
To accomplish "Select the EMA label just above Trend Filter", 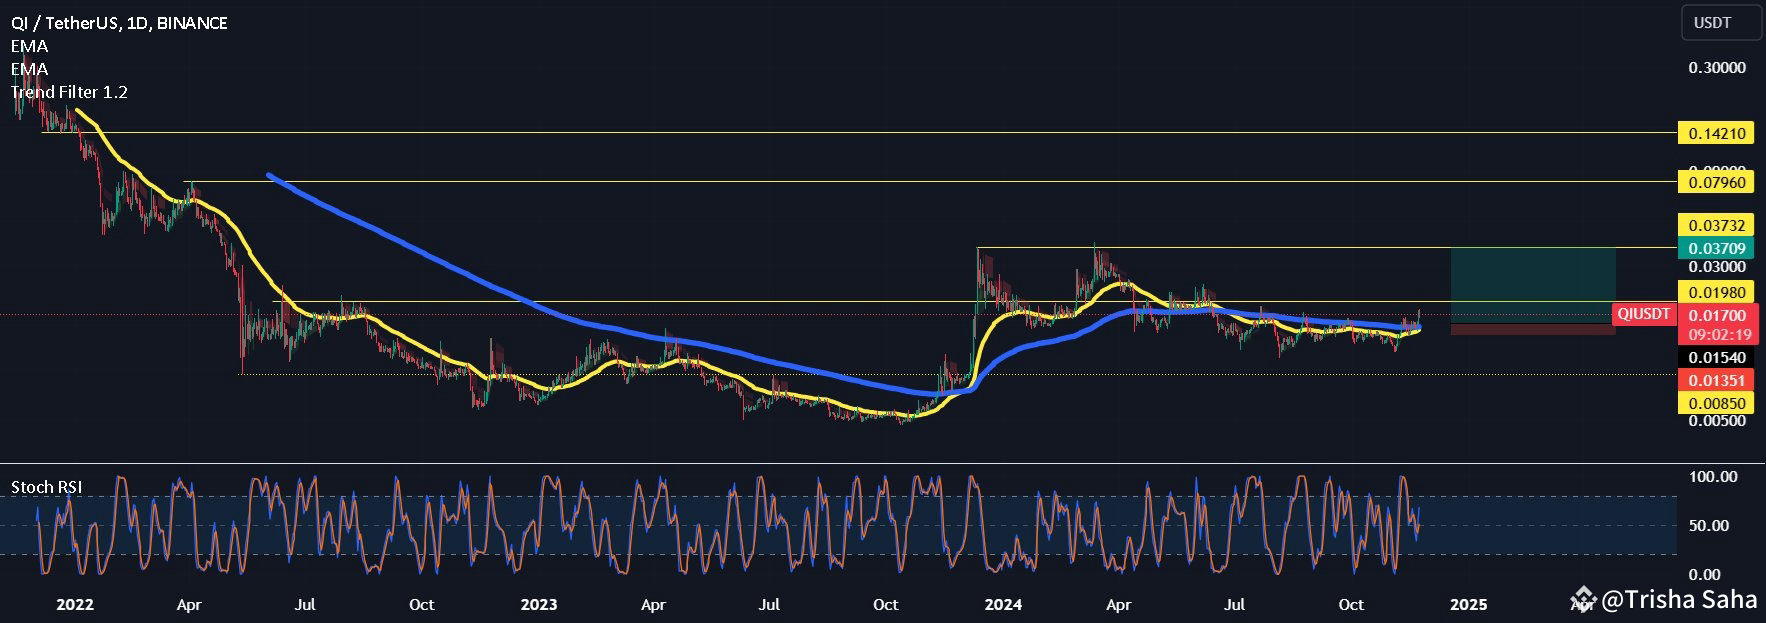I will pos(29,69).
